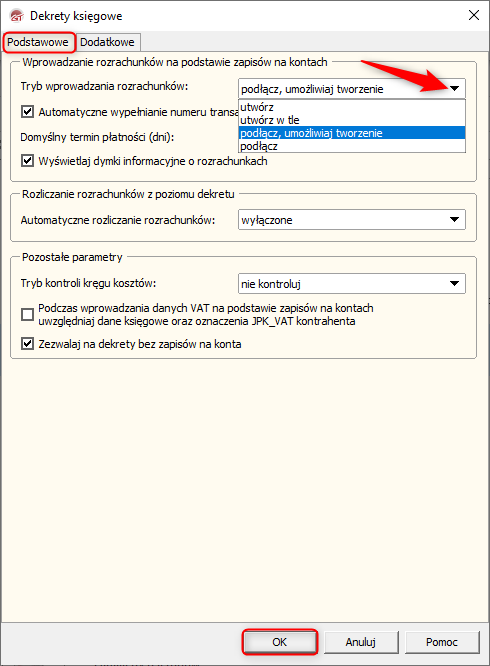The width and height of the screenshot is (490, 666).
Task: Select the plain 'podłącz' list option
Action: coord(352,147)
